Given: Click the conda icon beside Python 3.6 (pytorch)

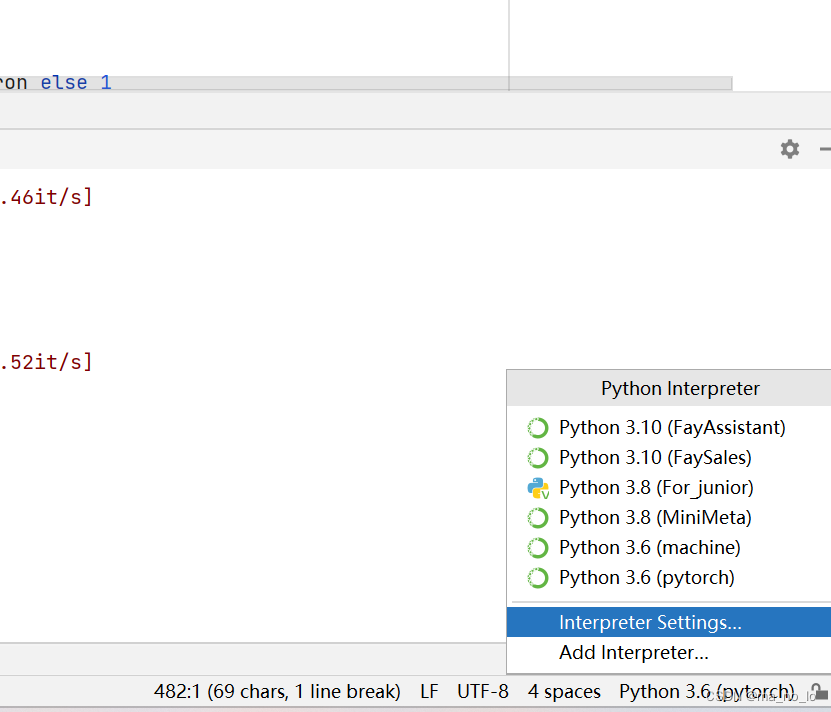Looking at the screenshot, I should click(538, 577).
